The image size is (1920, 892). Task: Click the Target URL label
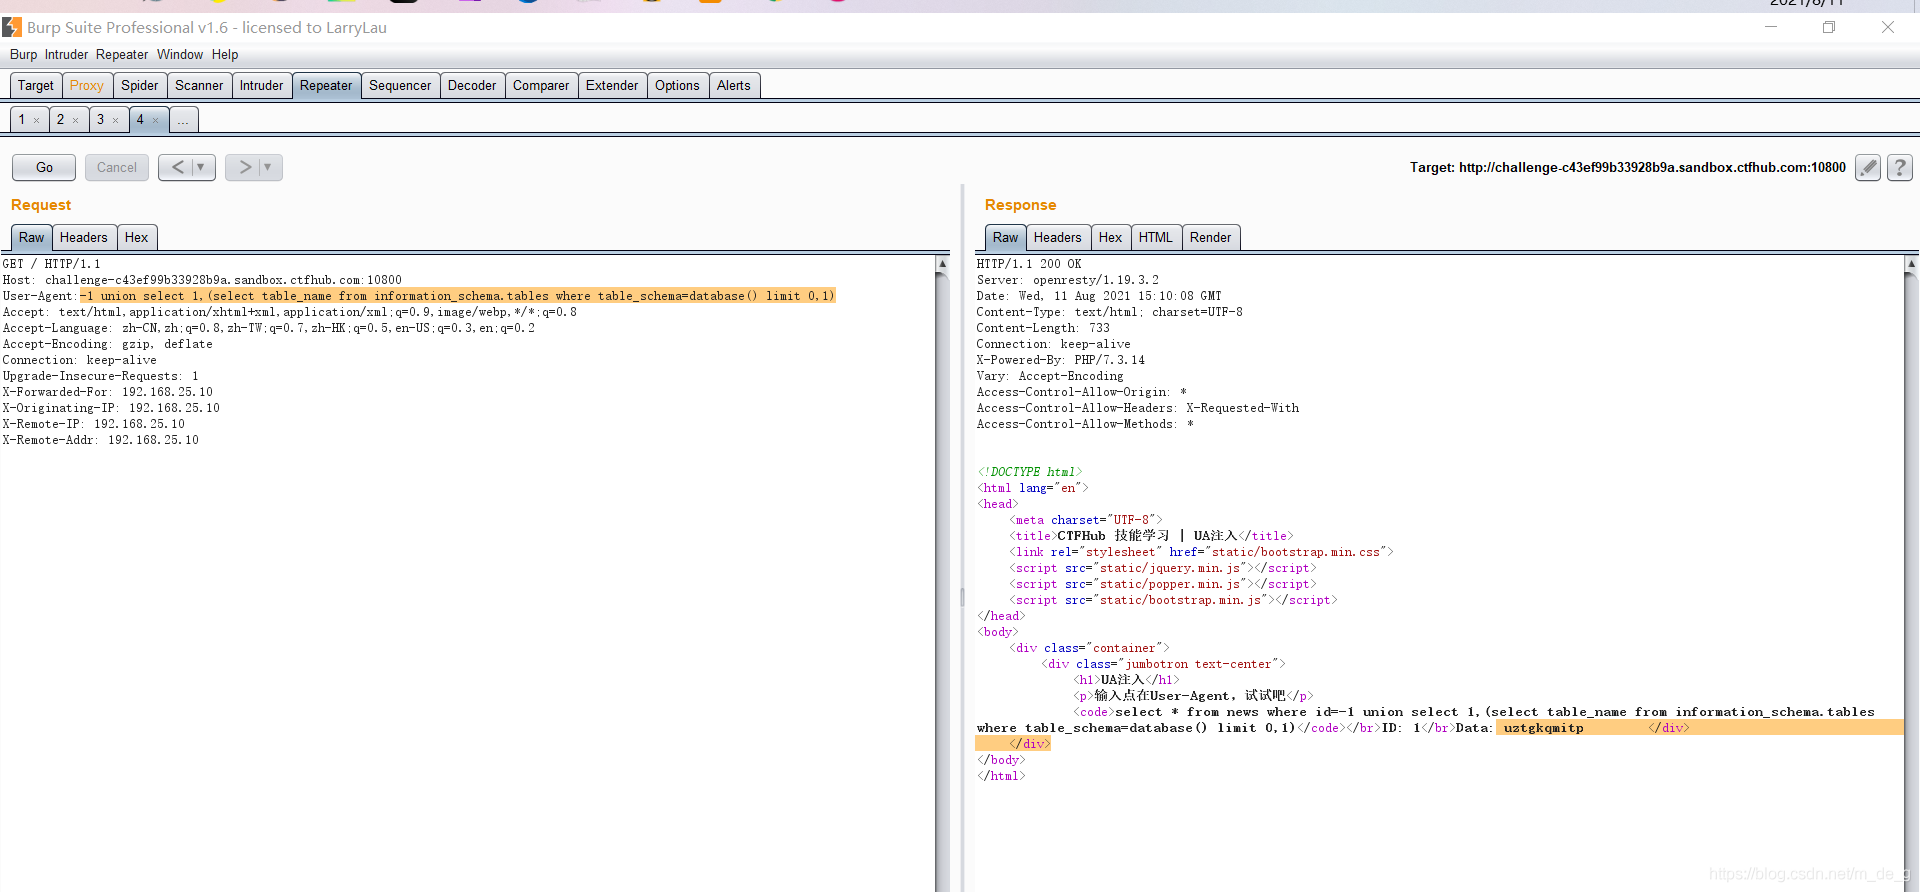1628,167
